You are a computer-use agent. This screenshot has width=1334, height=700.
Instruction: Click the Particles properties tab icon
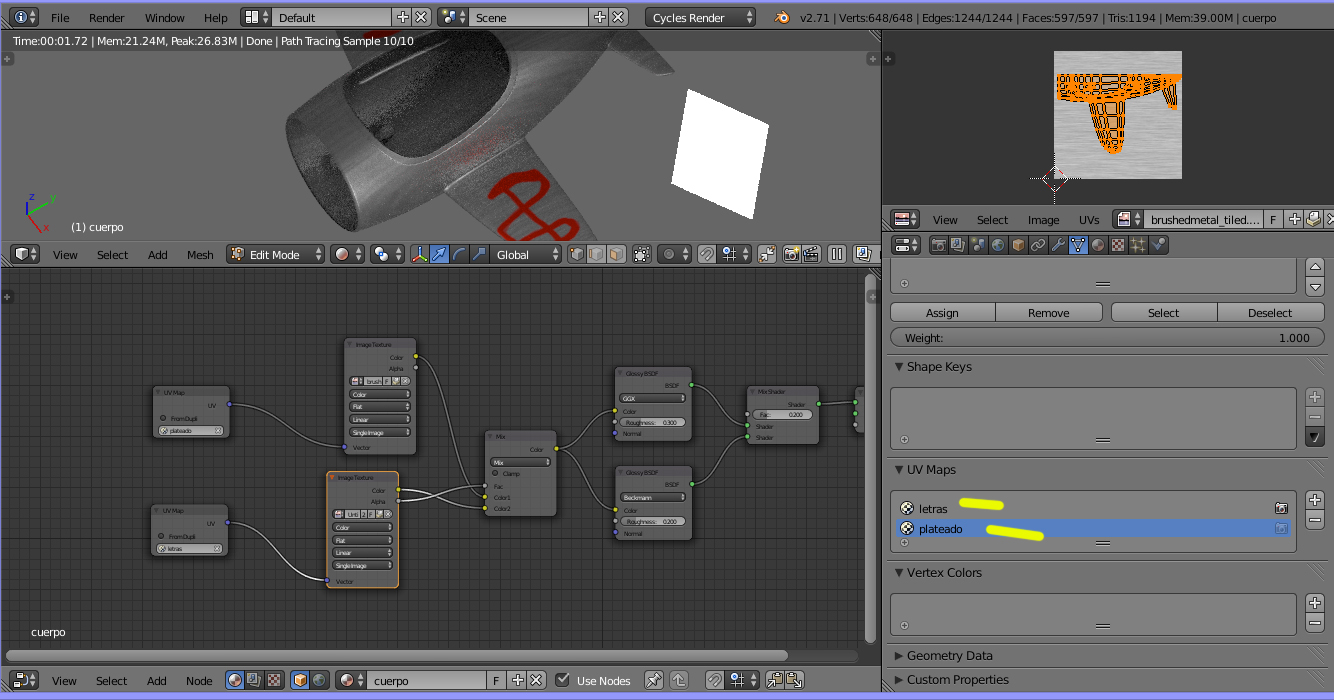pos(1138,245)
